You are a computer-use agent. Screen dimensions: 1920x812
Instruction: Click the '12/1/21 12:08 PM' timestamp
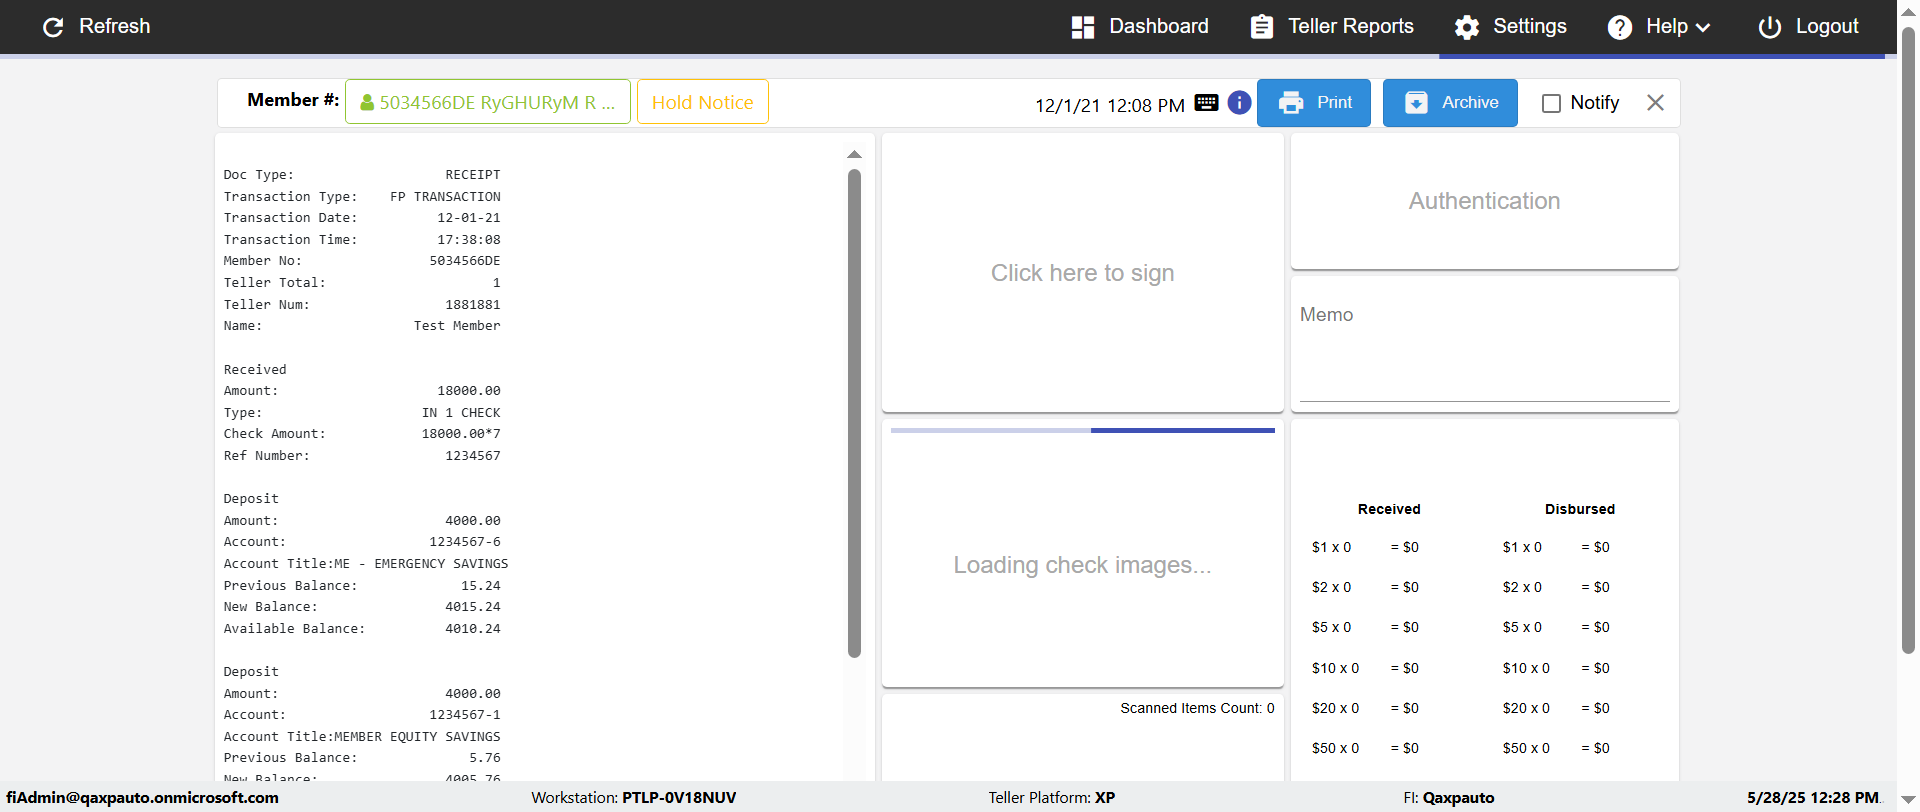pos(1110,105)
